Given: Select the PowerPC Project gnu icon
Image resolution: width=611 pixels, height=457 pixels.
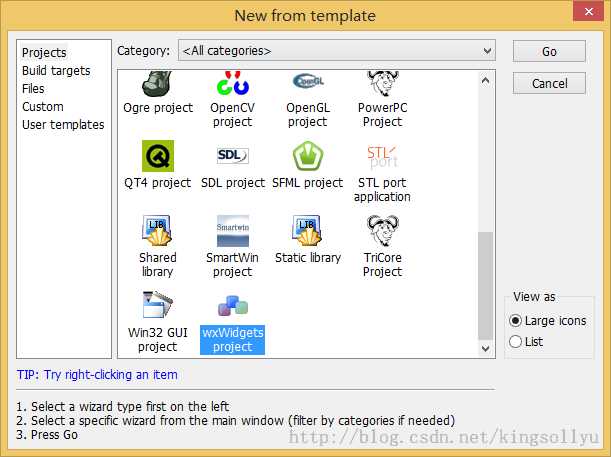Looking at the screenshot, I should (x=383, y=83).
